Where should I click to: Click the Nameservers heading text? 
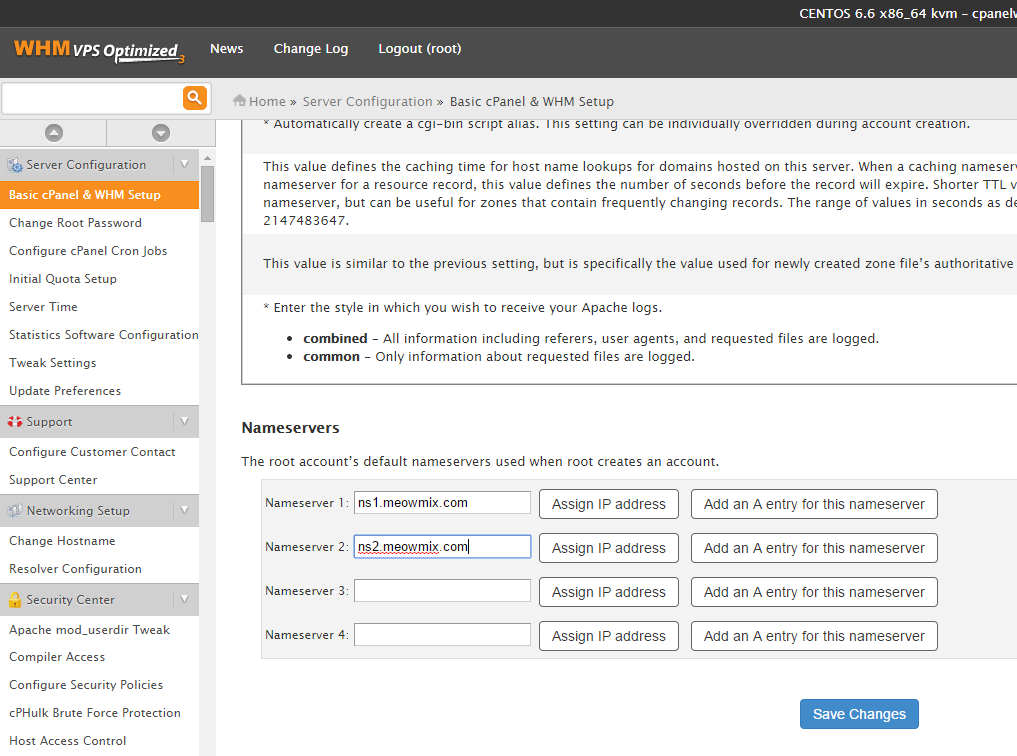pyautogui.click(x=290, y=428)
